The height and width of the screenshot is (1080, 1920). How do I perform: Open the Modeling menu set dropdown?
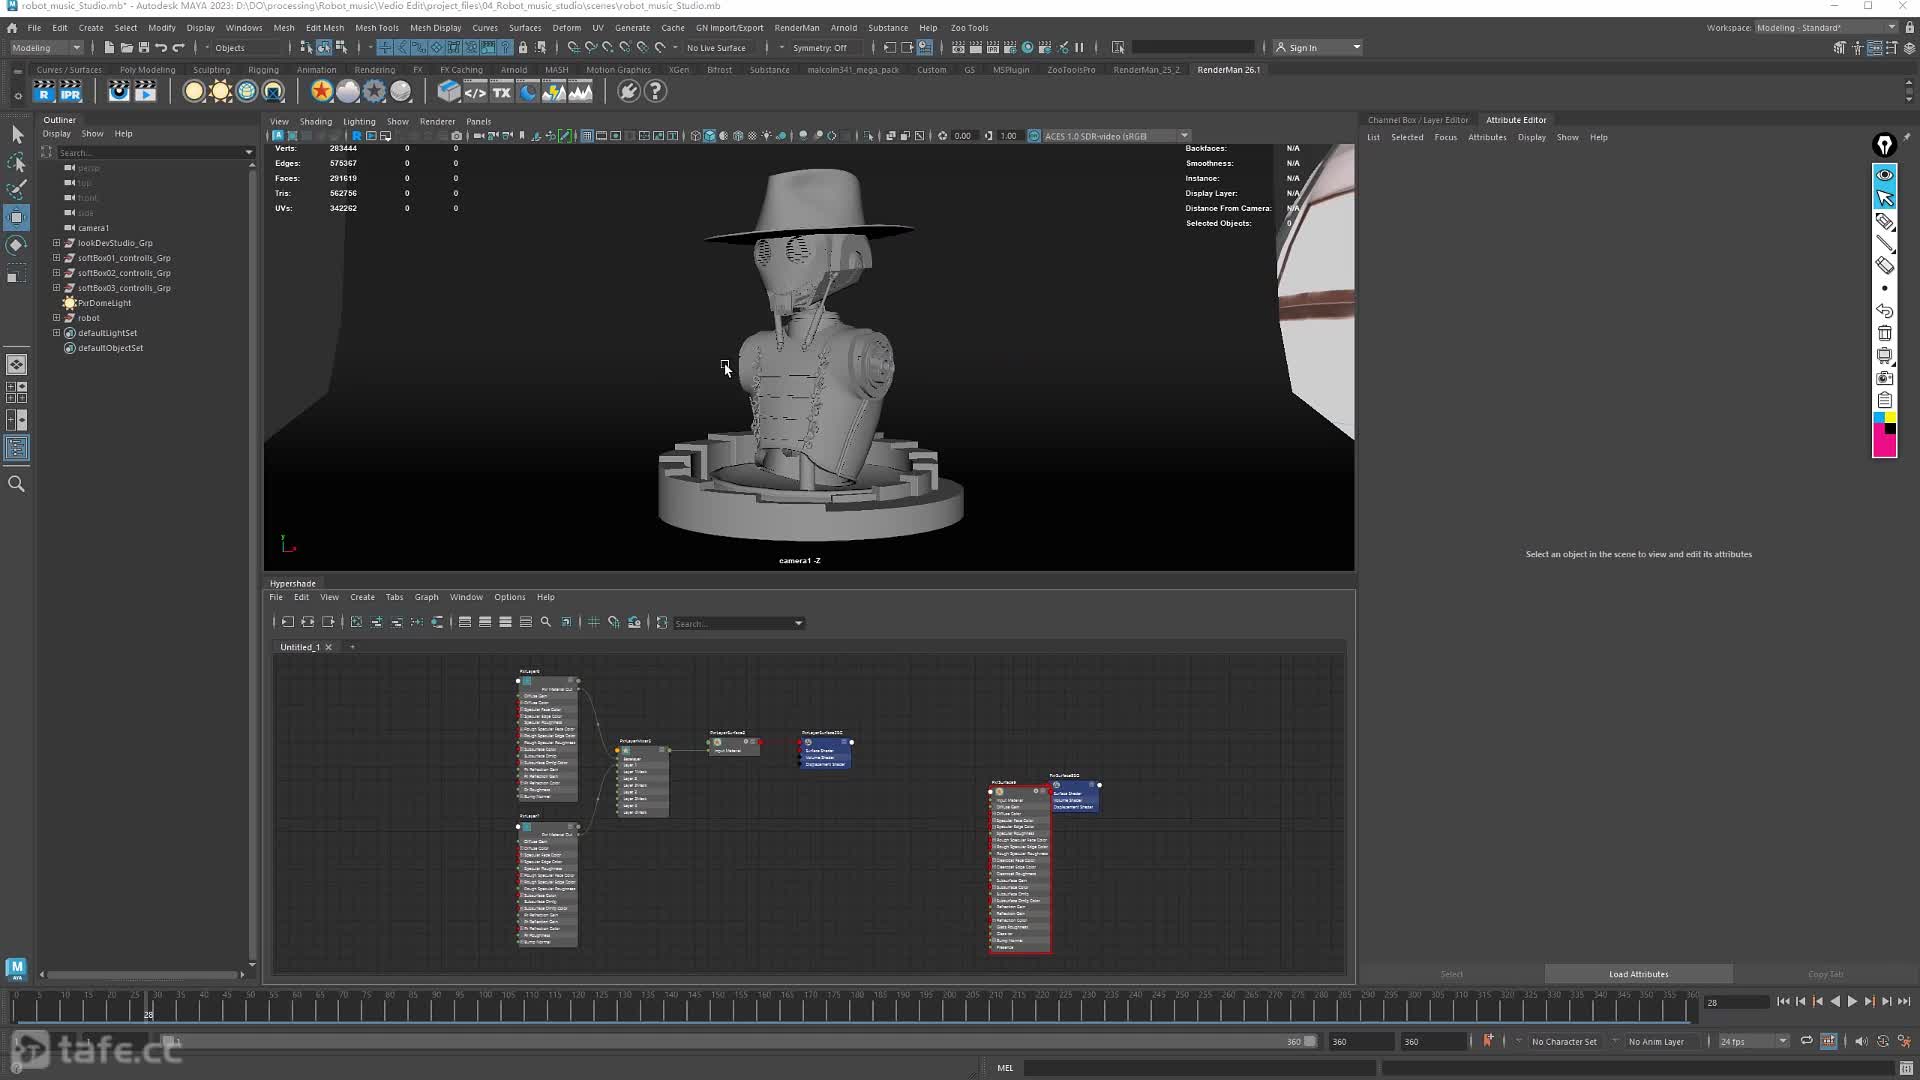coord(46,47)
